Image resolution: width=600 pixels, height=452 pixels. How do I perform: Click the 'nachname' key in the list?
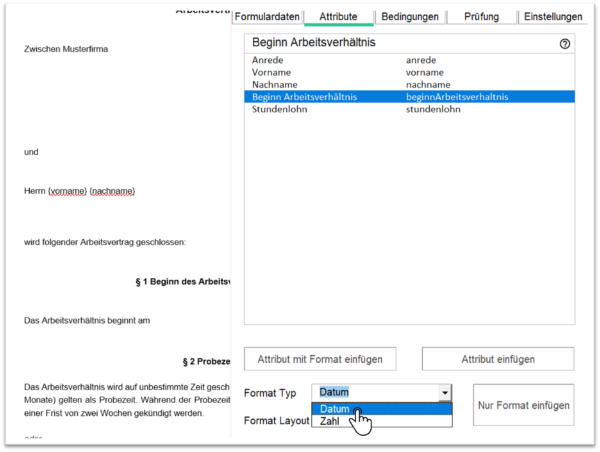428,85
